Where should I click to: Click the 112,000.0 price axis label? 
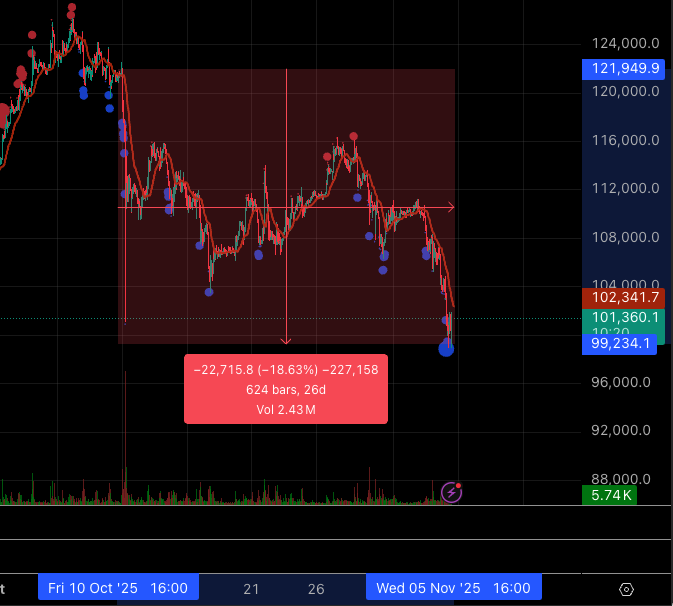pyautogui.click(x=625, y=188)
